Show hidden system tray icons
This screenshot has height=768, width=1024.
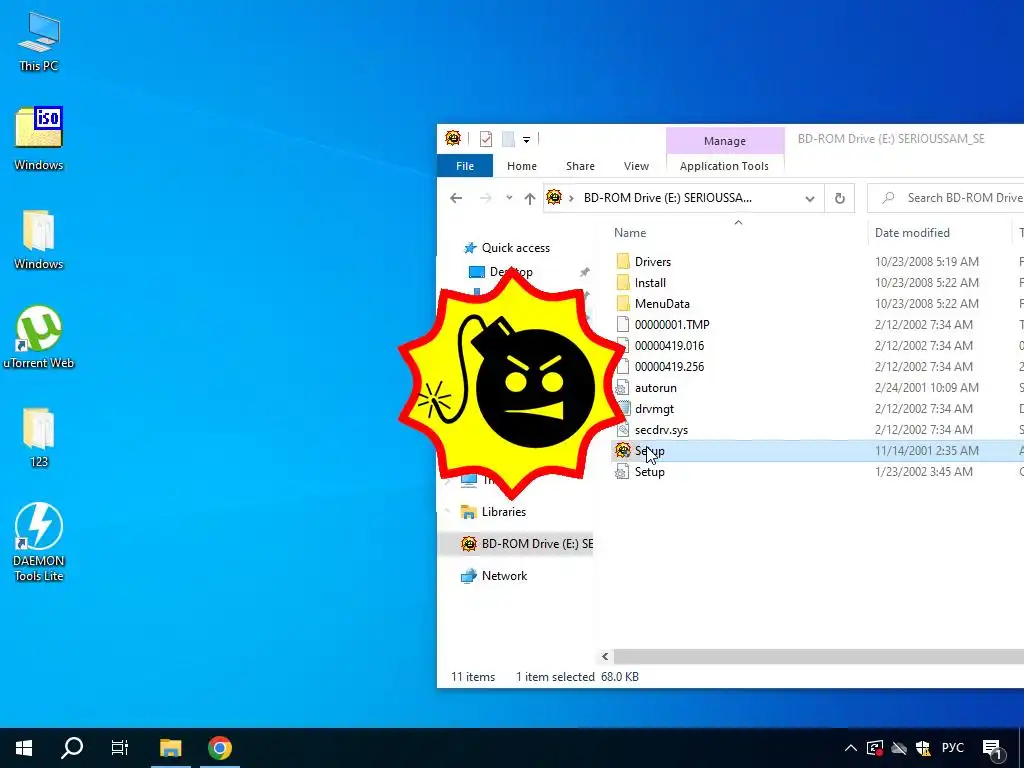tap(850, 748)
